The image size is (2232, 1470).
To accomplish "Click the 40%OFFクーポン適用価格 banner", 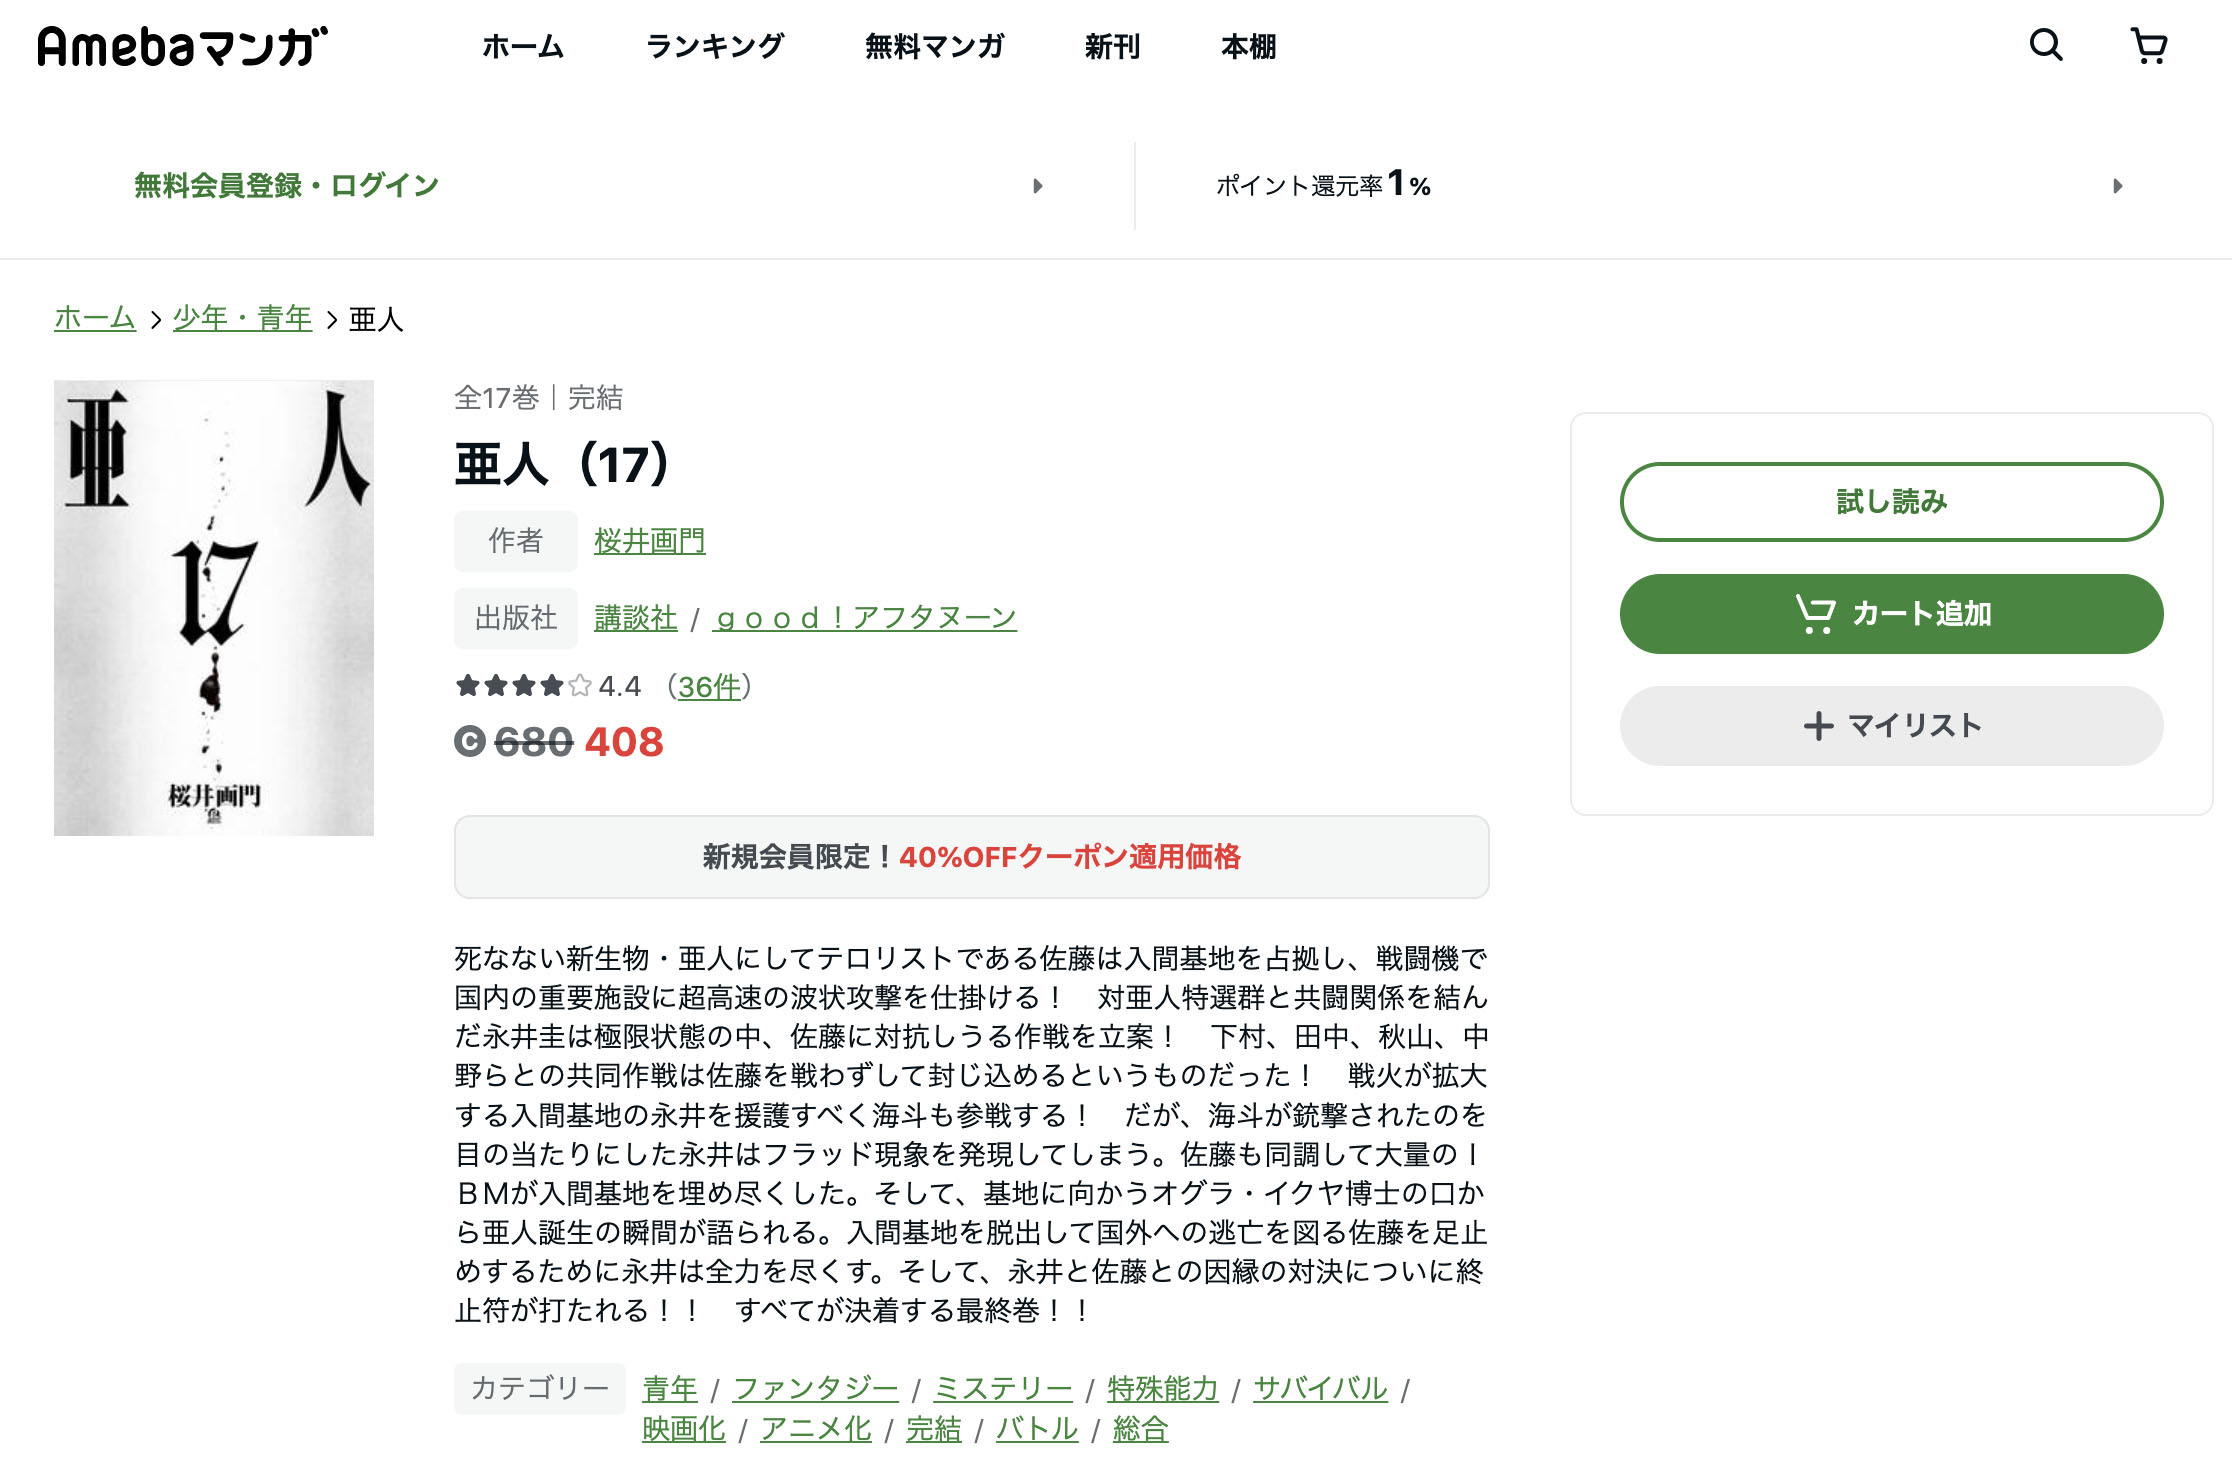I will (971, 857).
